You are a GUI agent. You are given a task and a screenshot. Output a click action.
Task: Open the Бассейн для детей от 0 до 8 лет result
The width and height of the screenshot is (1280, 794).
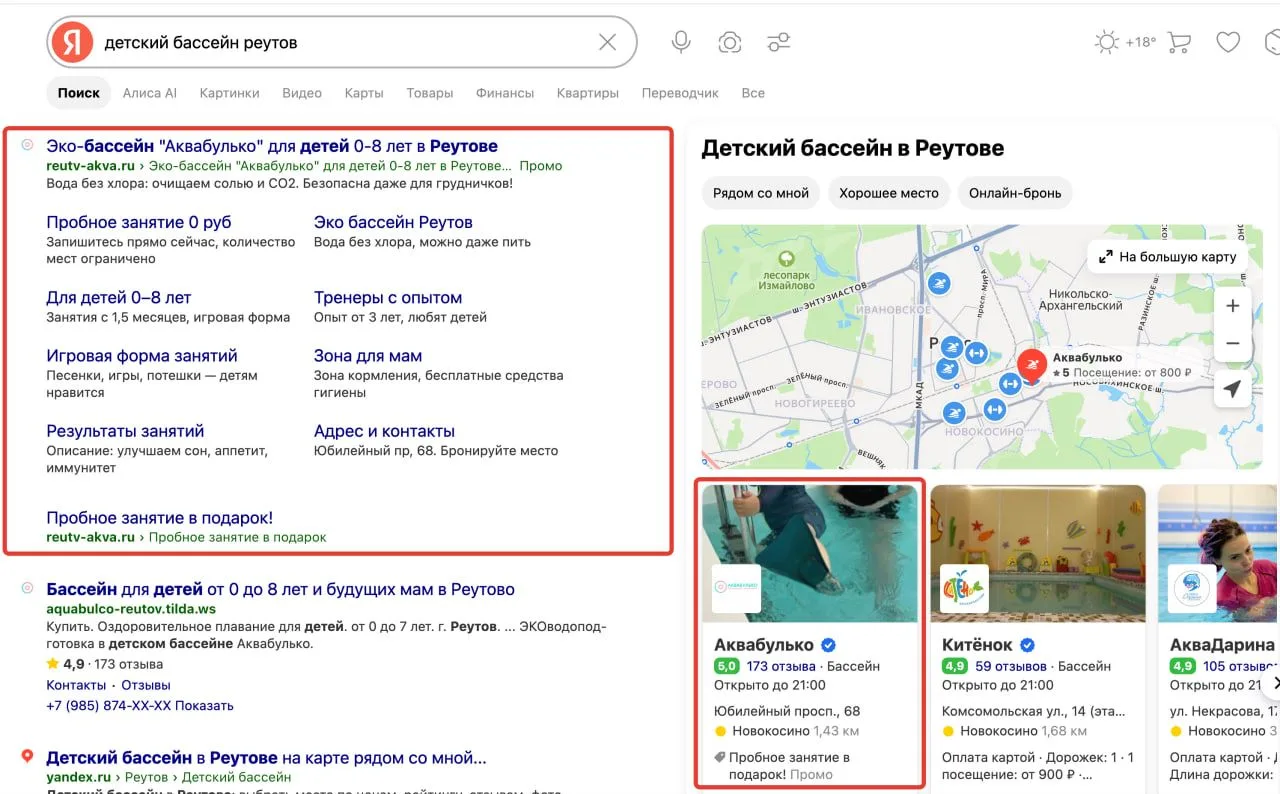click(x=280, y=589)
